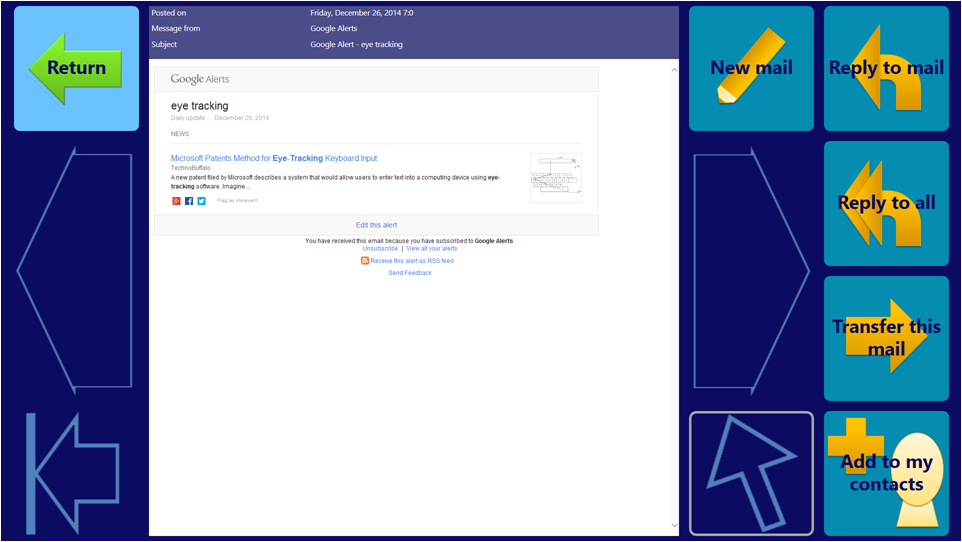Image resolution: width=962 pixels, height=542 pixels.
Task: Click Add to my contacts tile
Action: [x=886, y=473]
